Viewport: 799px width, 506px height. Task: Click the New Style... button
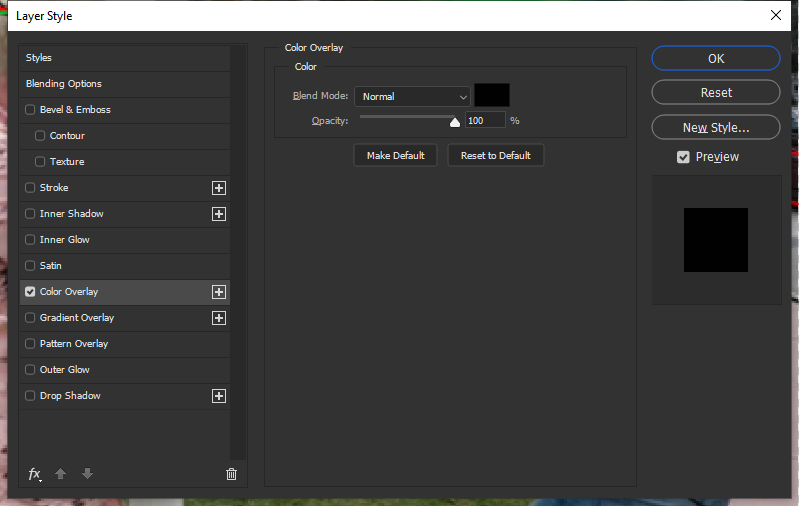point(716,127)
